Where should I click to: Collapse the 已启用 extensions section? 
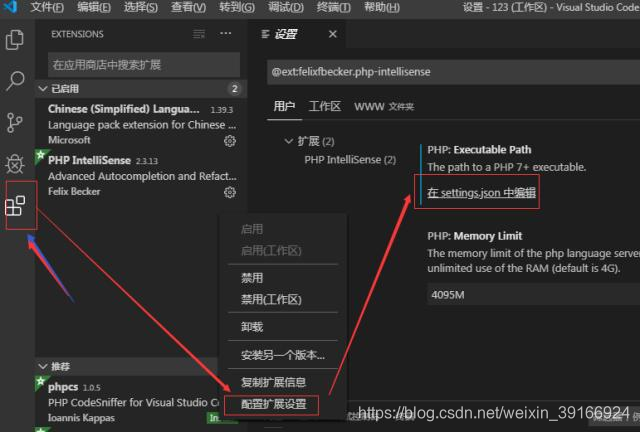(x=43, y=89)
